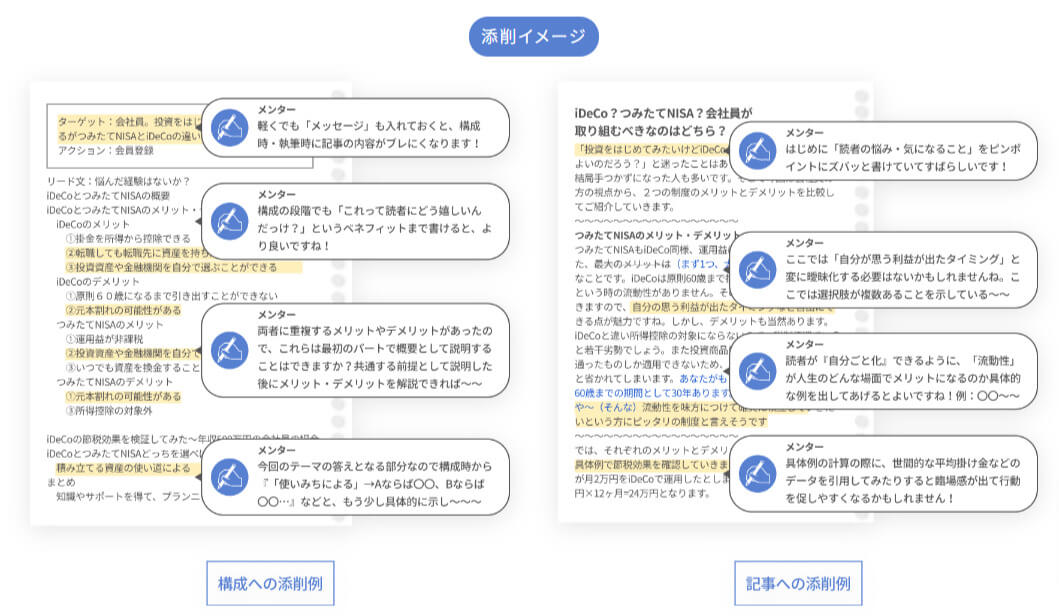Screen dimensions: 1059x616
Task: Click メンター name label above 具体例の計算 comment
Action: pos(804,446)
